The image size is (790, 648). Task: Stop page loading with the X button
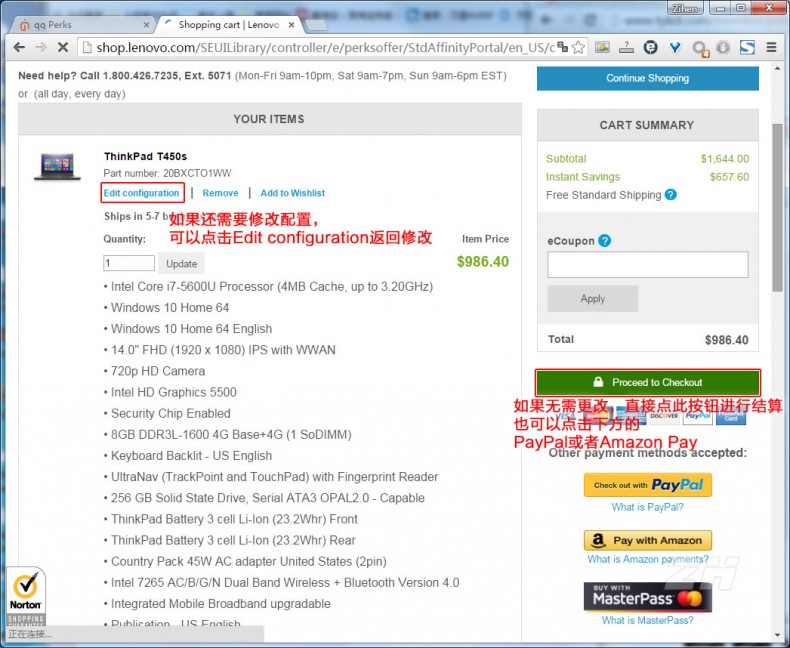(62, 47)
